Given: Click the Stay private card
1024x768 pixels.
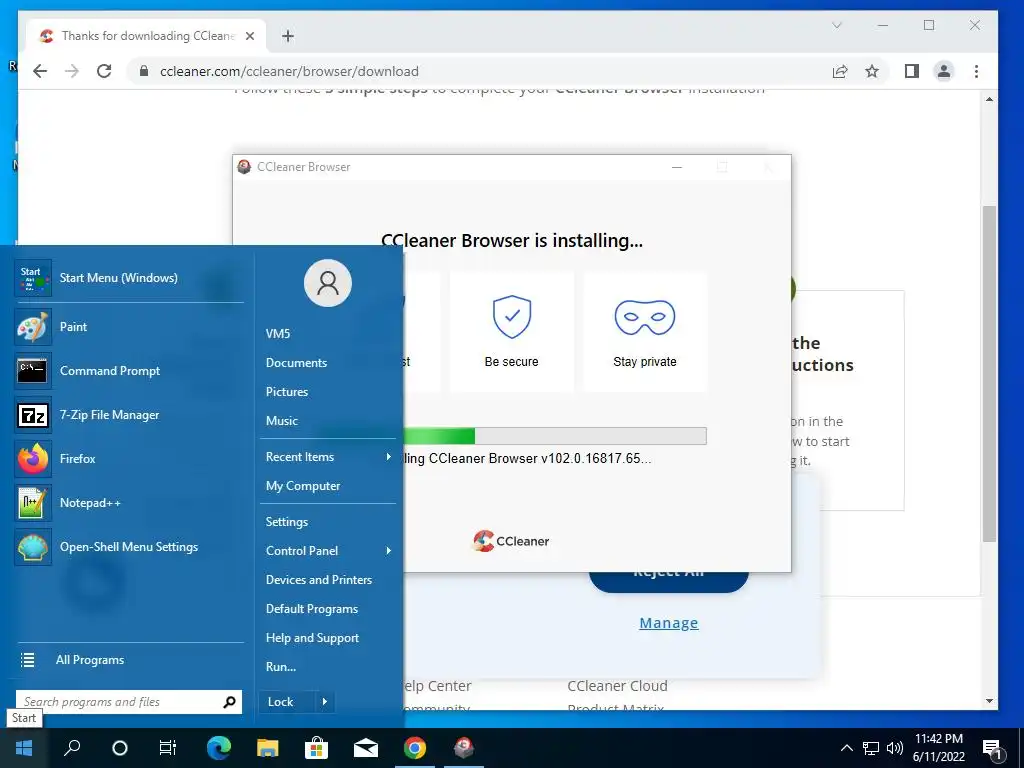Looking at the screenshot, I should pyautogui.click(x=645, y=332).
